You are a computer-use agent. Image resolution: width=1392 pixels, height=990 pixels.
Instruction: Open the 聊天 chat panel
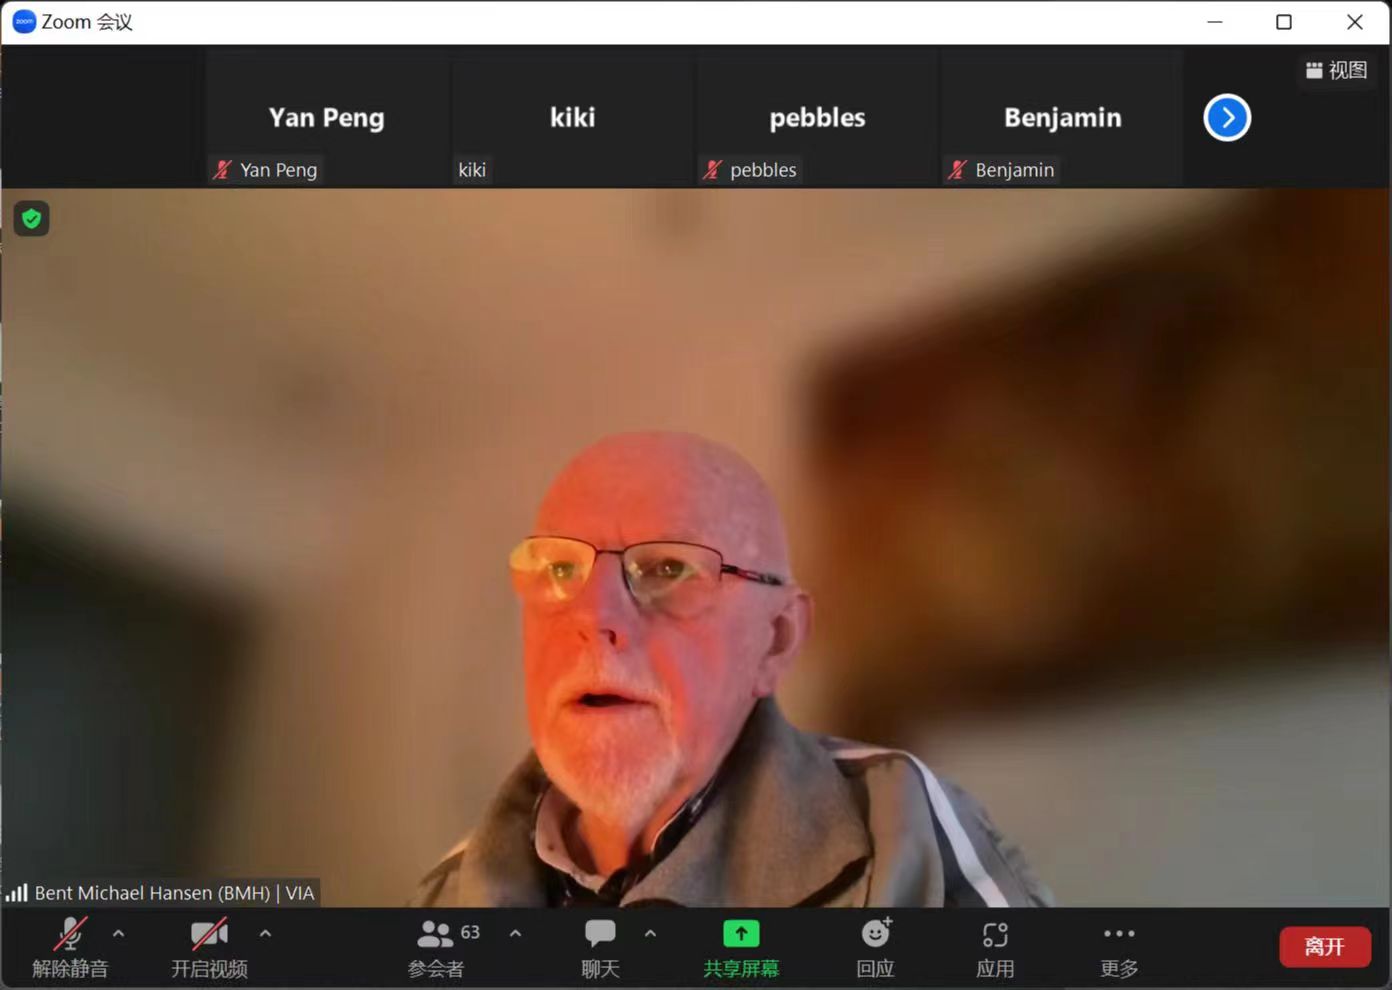tap(600, 947)
